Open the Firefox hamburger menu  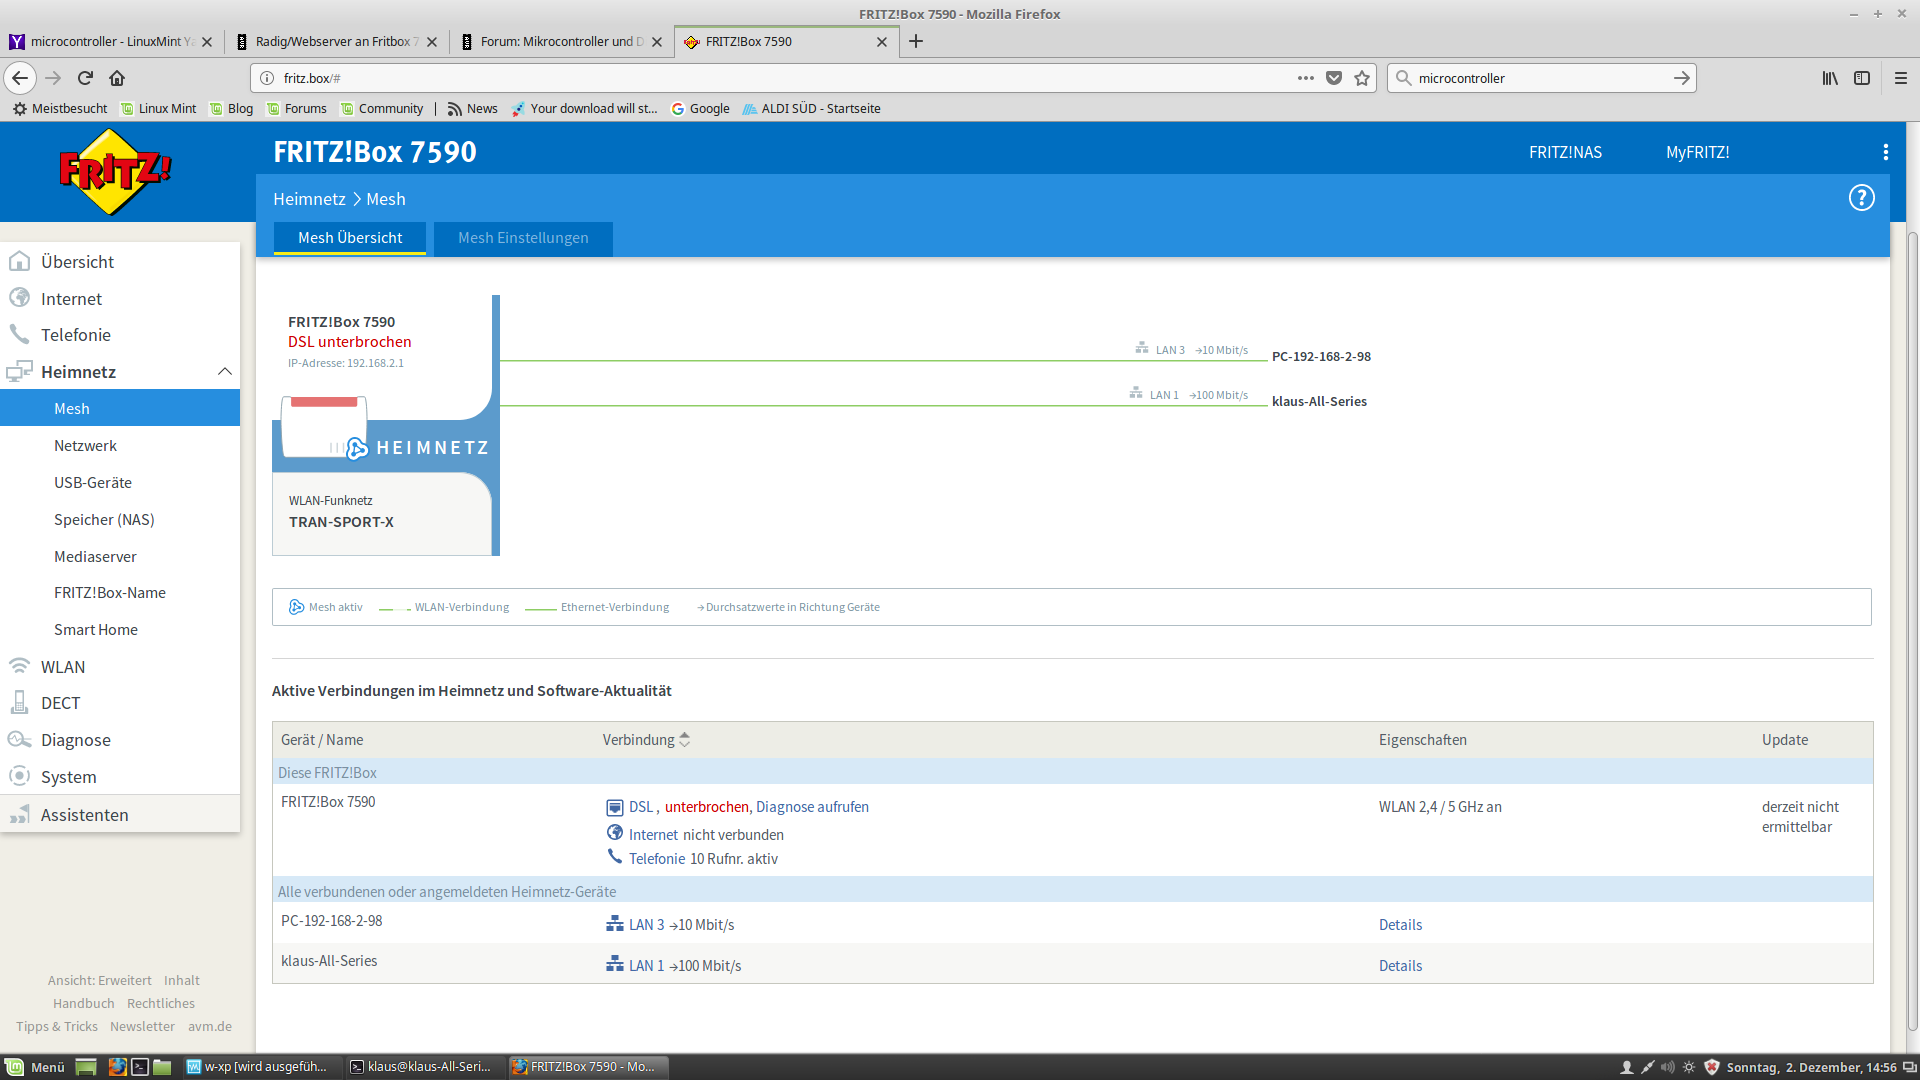pos(1900,78)
